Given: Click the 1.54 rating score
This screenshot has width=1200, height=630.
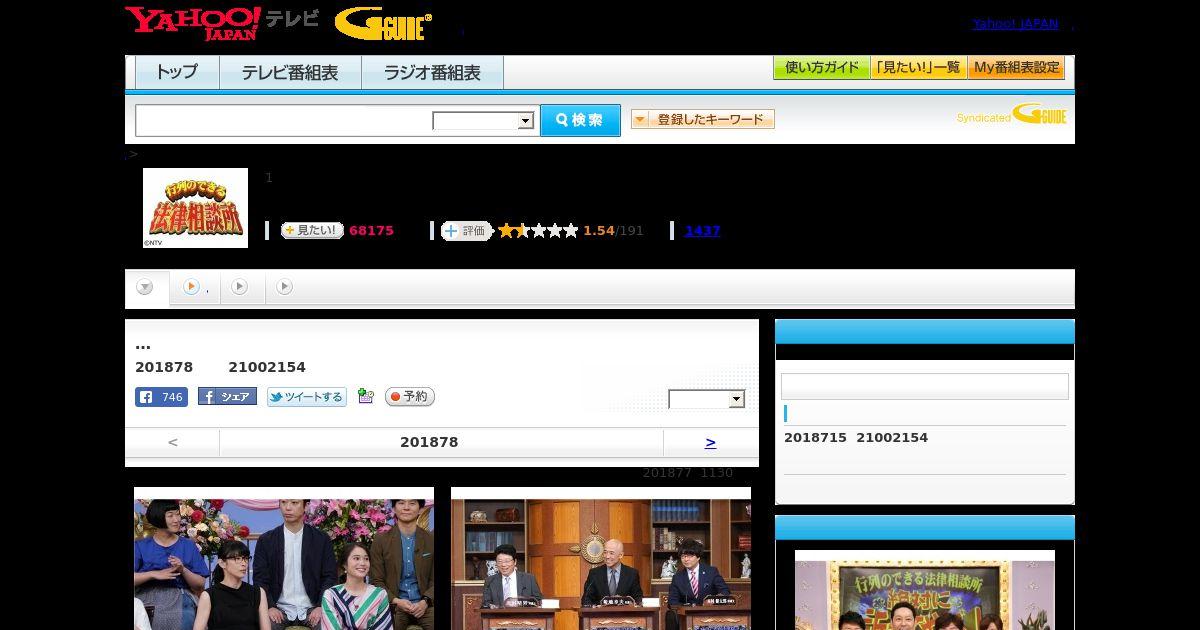Looking at the screenshot, I should coord(599,230).
